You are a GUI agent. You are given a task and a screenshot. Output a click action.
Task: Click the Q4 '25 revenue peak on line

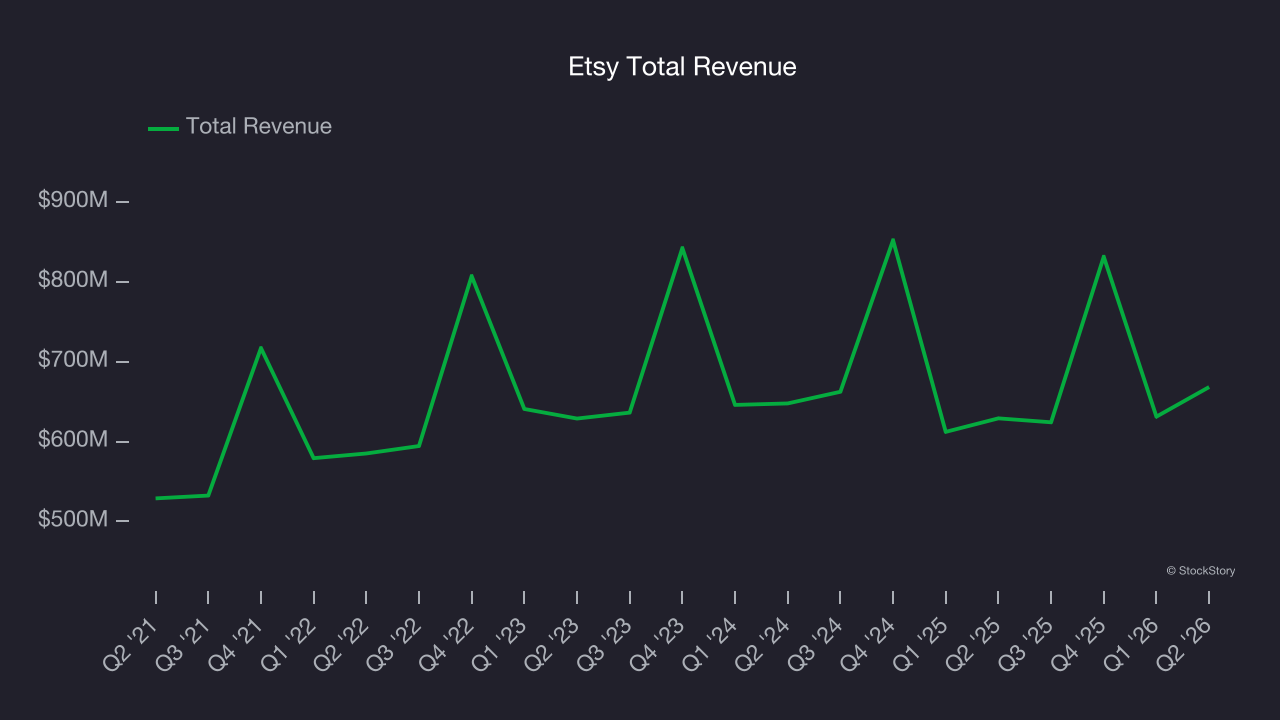(x=1103, y=257)
